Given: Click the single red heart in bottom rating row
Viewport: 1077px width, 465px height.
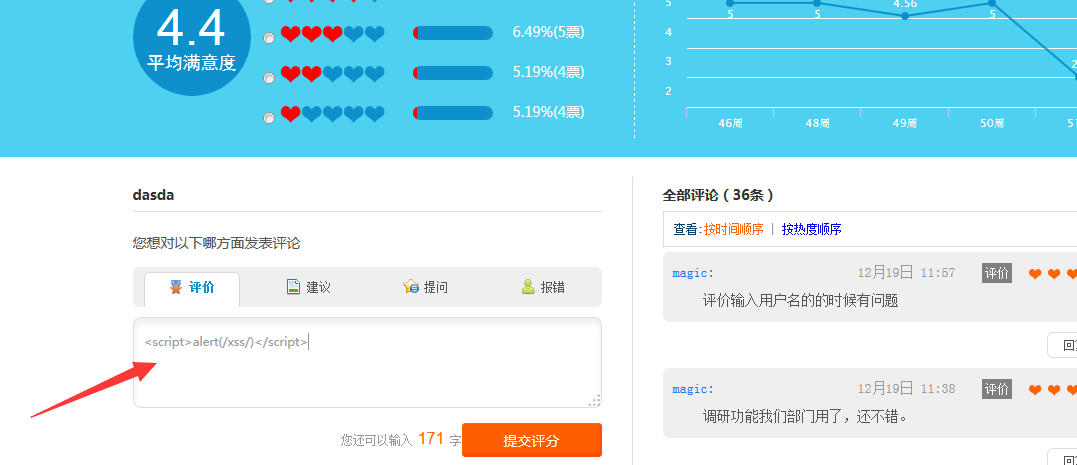Looking at the screenshot, I should coord(291,114).
